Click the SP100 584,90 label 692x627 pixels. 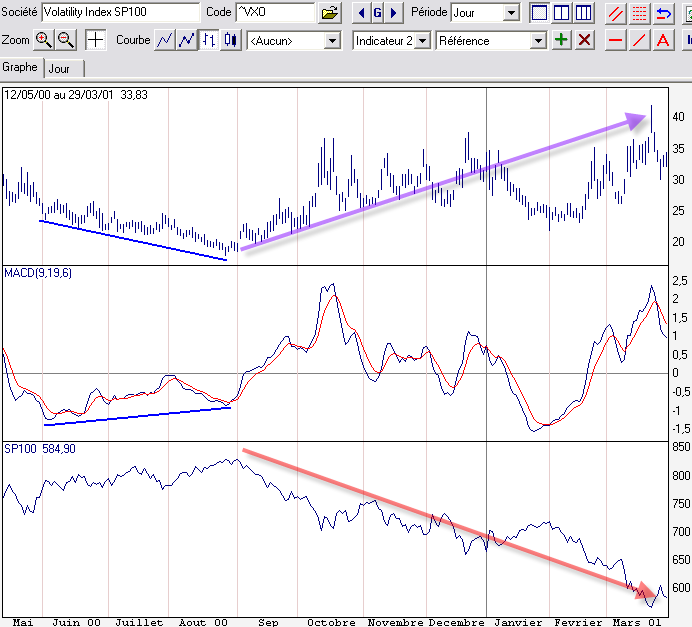(x=40, y=449)
